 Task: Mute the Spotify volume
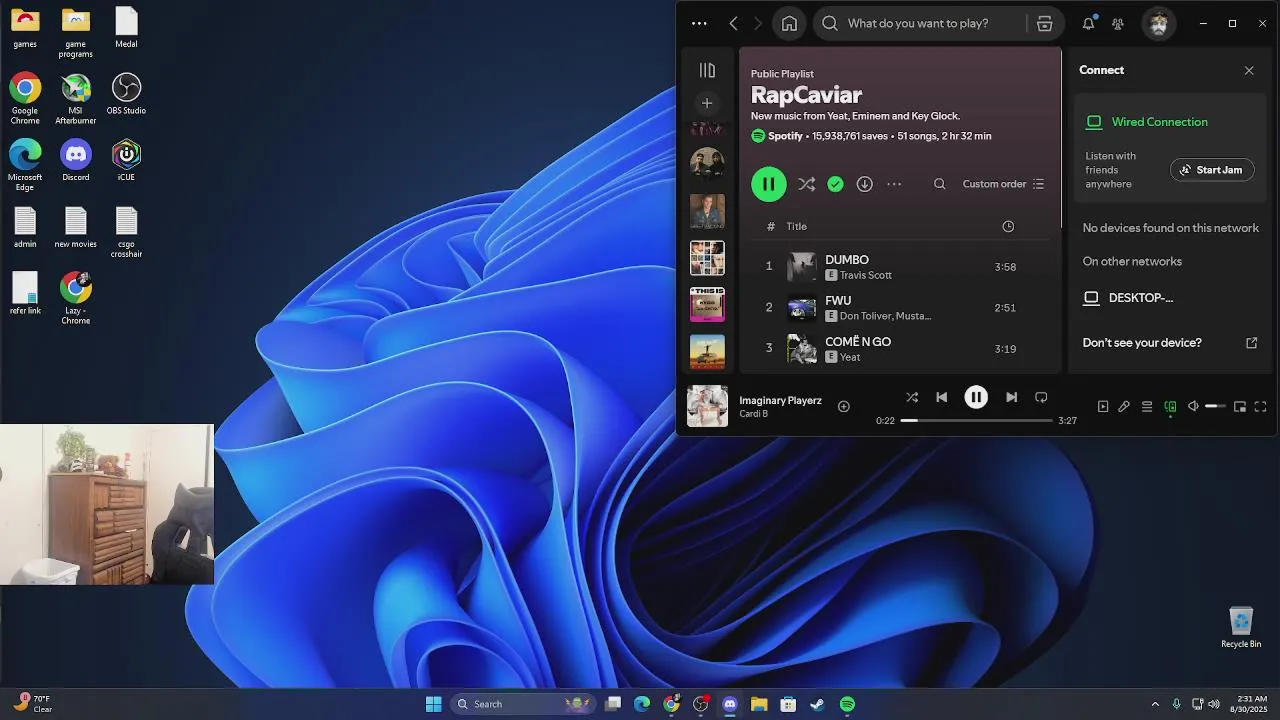pyautogui.click(x=1193, y=406)
